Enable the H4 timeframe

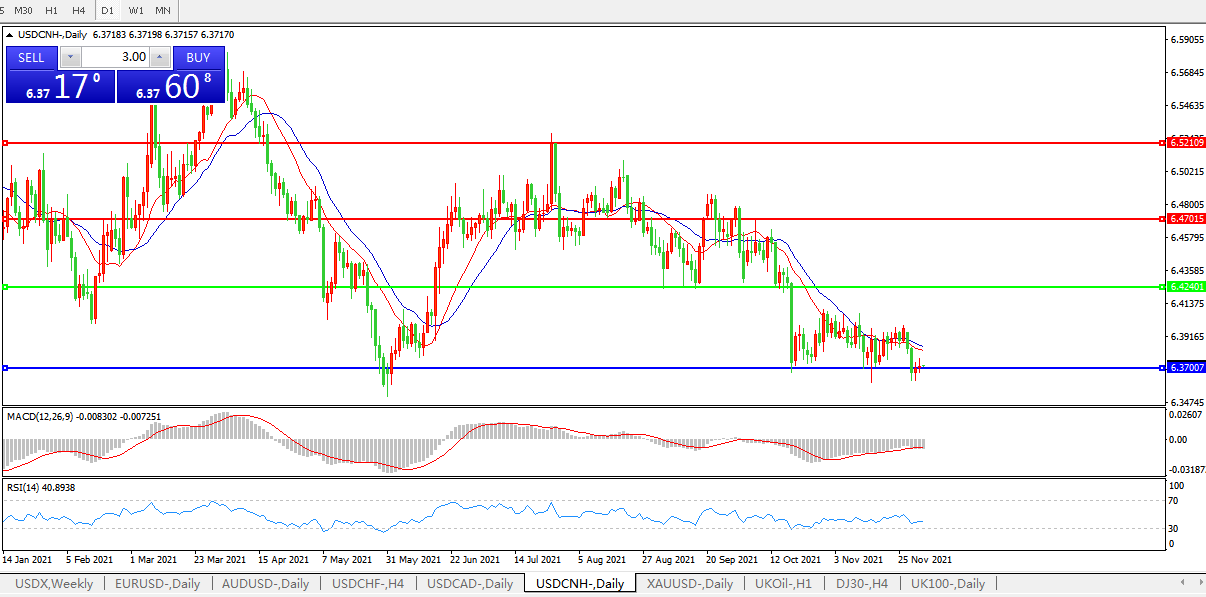[78, 10]
